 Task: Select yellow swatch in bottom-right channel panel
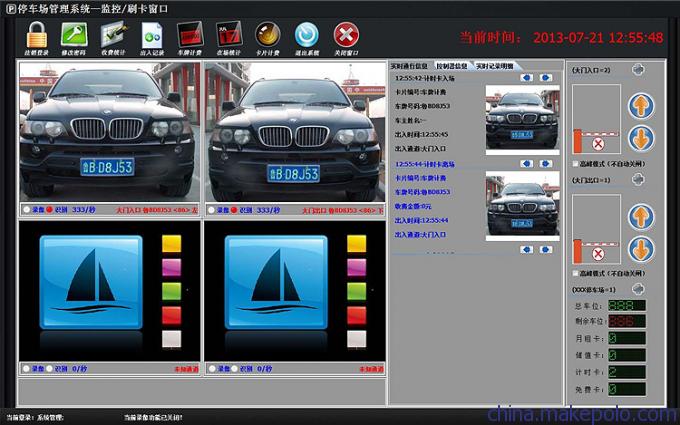pyautogui.click(x=356, y=244)
